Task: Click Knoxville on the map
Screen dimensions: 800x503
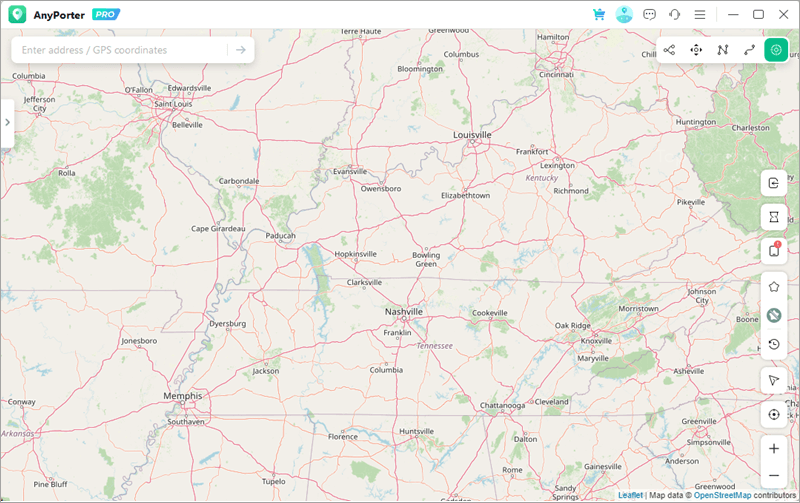Action: tap(596, 341)
